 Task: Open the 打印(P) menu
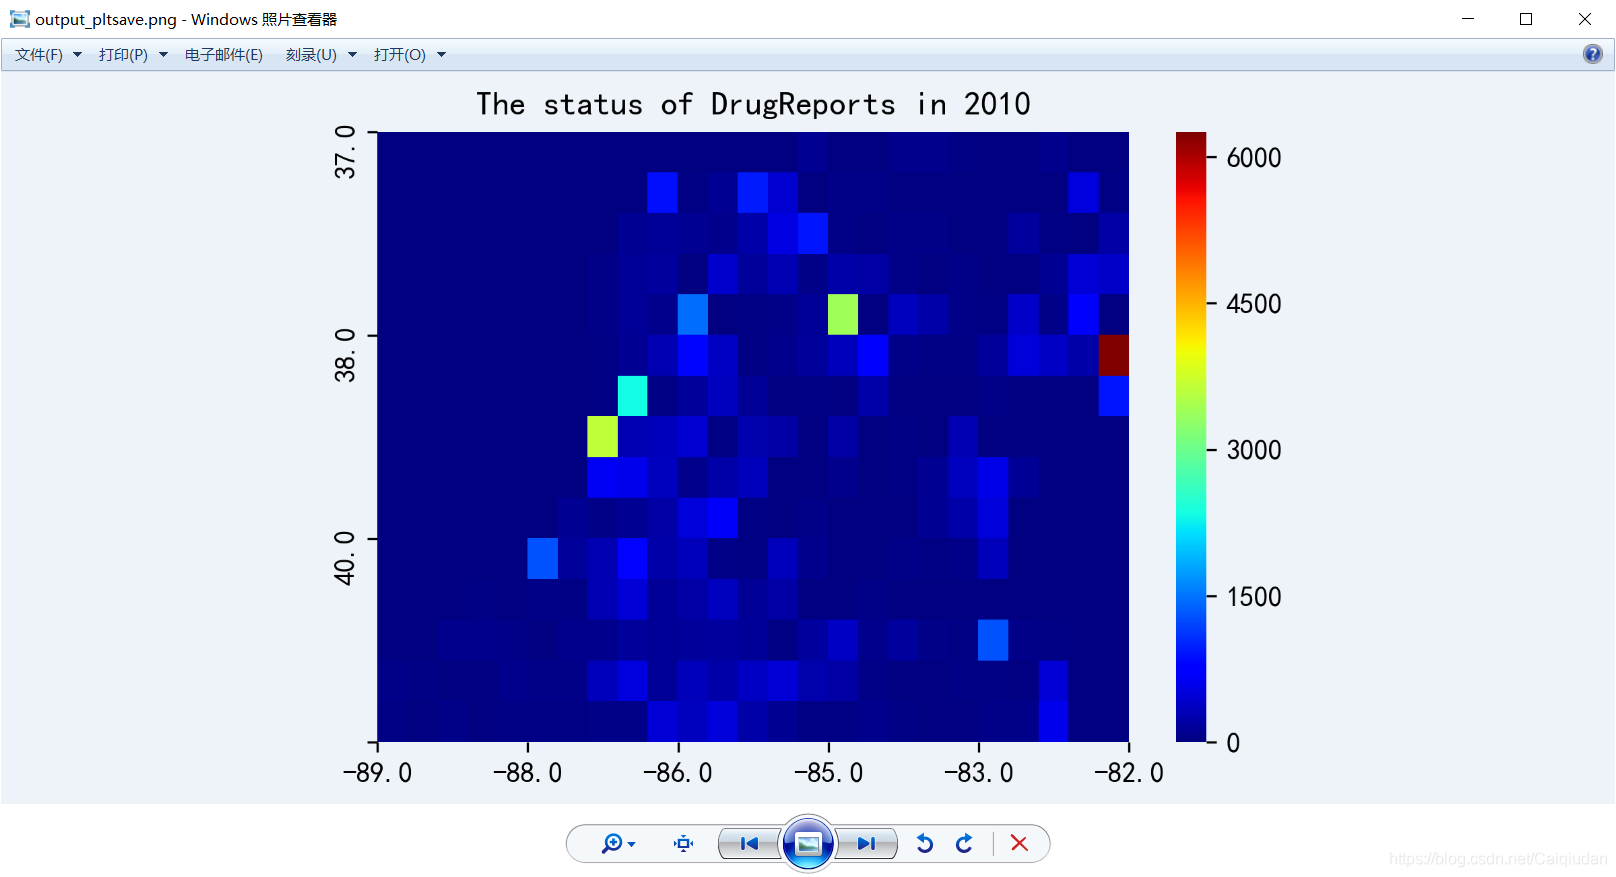point(123,55)
